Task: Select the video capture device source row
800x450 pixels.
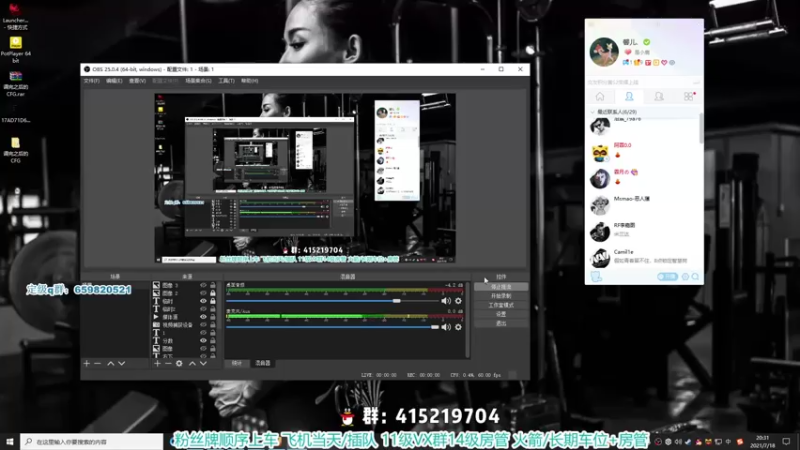Action: coord(185,325)
